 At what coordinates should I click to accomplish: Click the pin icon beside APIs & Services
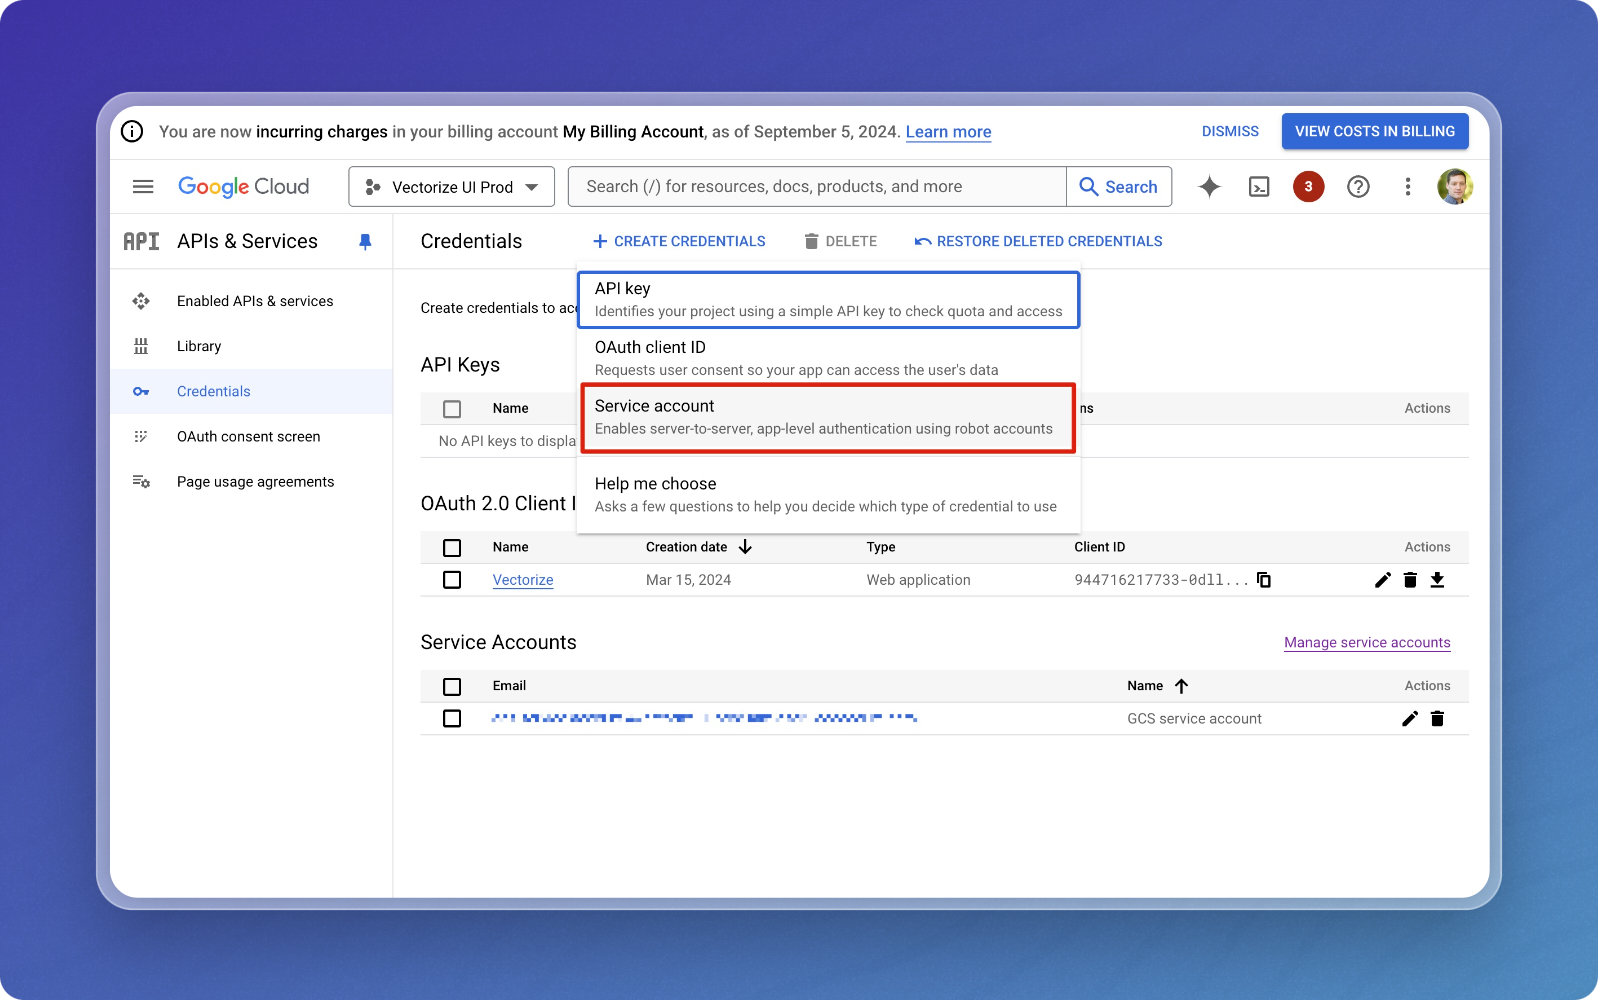point(365,242)
